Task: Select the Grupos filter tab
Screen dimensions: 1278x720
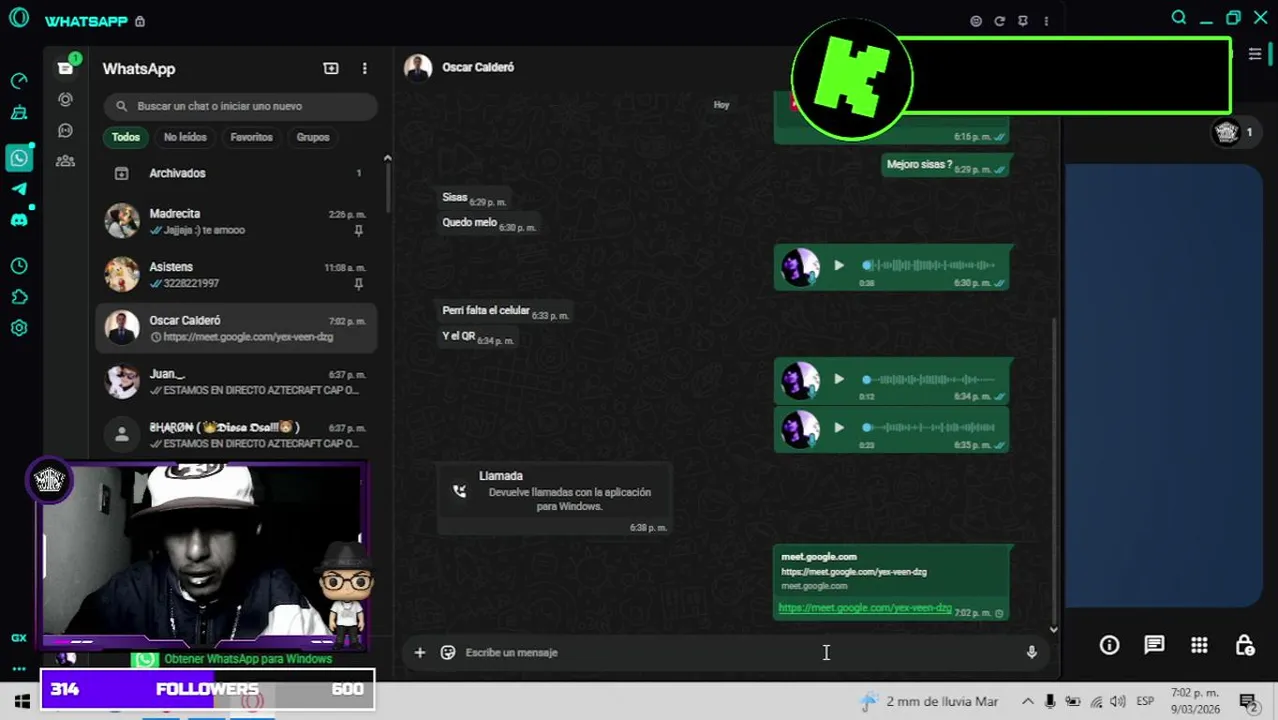Action: click(x=313, y=137)
